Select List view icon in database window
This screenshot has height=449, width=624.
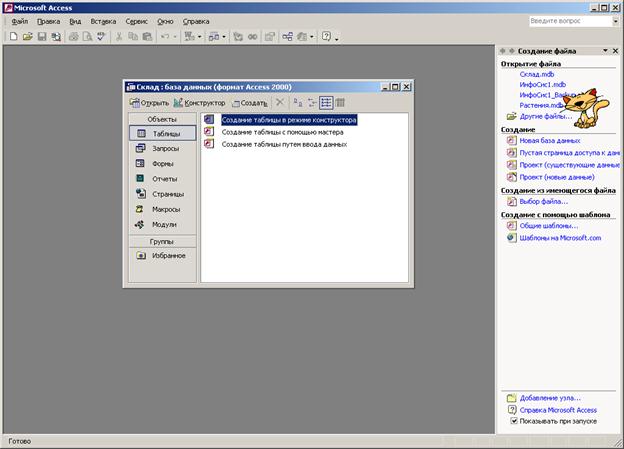326,103
